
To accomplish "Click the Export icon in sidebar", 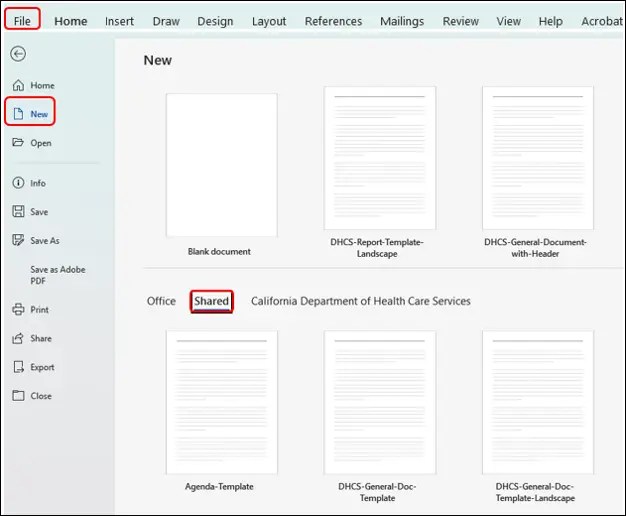I will pos(18,367).
